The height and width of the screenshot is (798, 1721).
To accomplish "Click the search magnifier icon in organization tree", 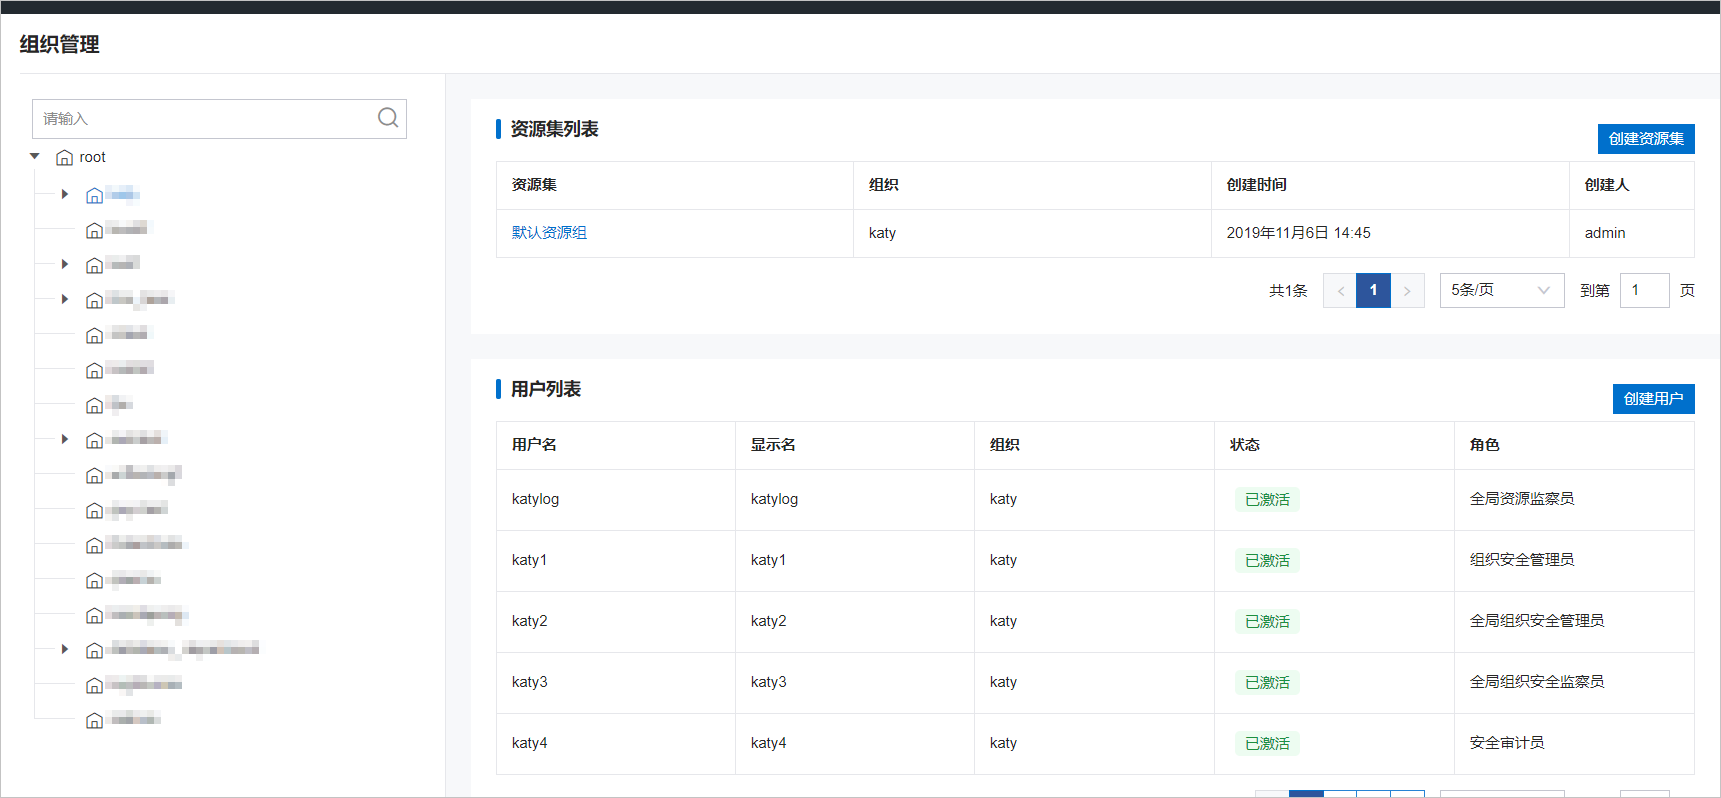I will 388,118.
